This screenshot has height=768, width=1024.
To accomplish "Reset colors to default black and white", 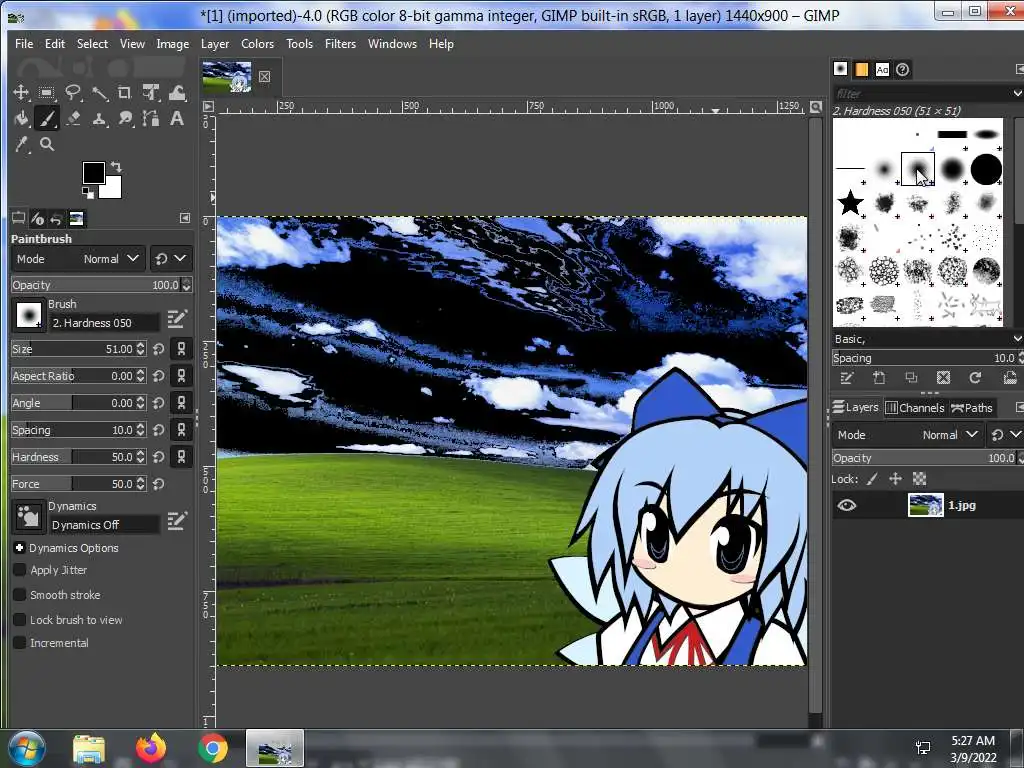I will (x=88, y=192).
